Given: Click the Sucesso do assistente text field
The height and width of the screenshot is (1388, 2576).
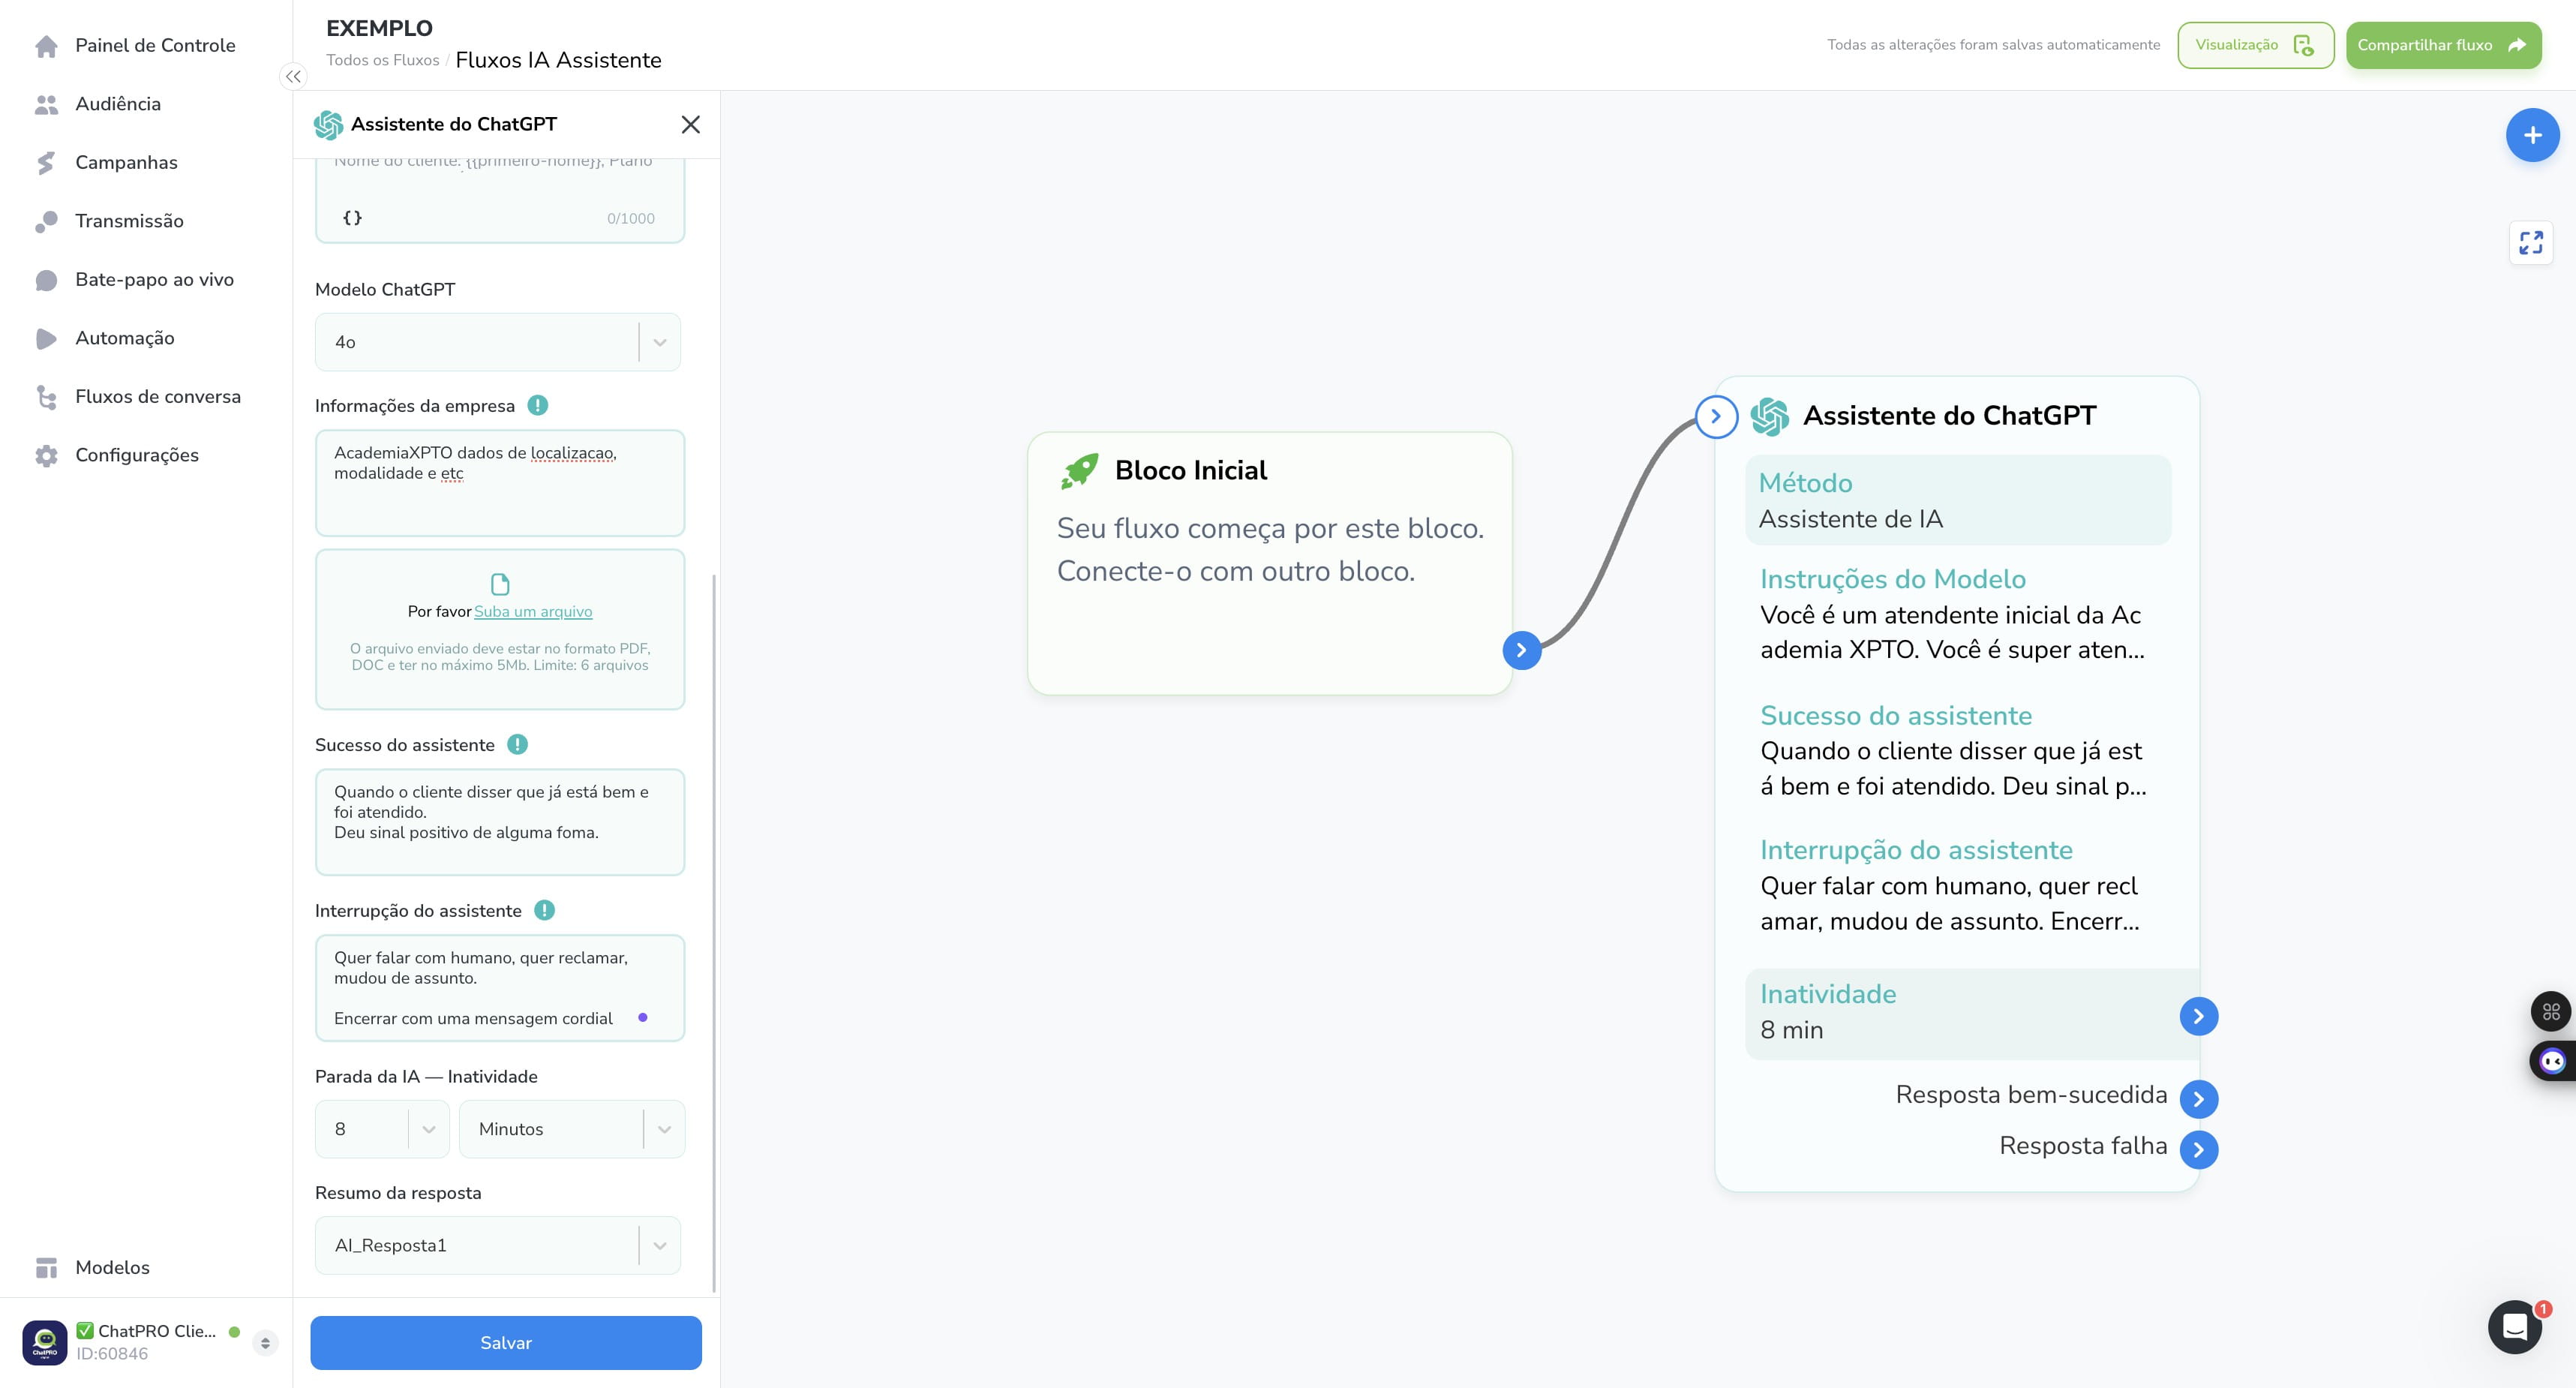Looking at the screenshot, I should tap(500, 822).
